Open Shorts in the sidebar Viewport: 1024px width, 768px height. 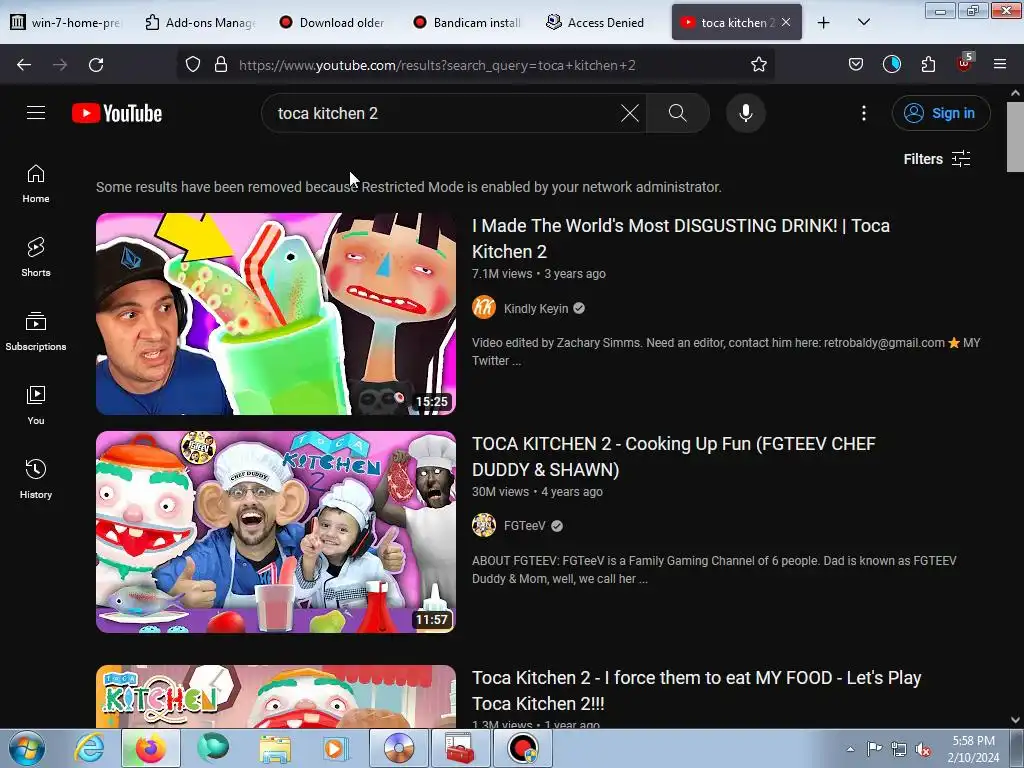tap(36, 257)
